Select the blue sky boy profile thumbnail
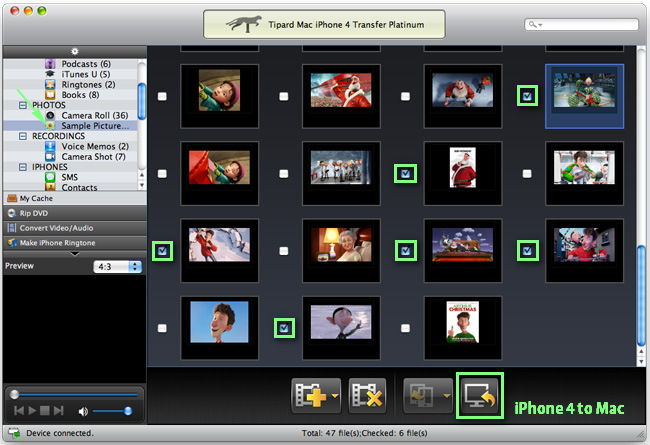 click(219, 328)
